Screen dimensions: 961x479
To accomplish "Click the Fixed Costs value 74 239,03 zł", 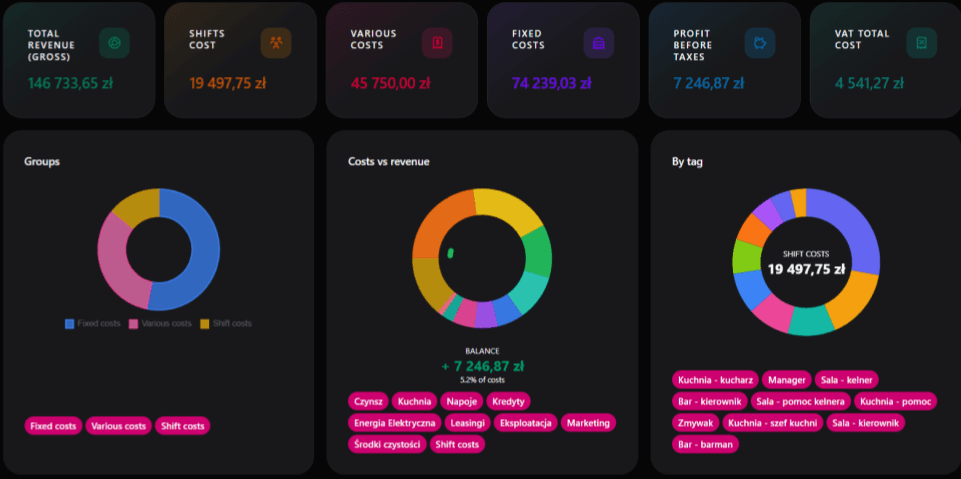I will point(552,83).
